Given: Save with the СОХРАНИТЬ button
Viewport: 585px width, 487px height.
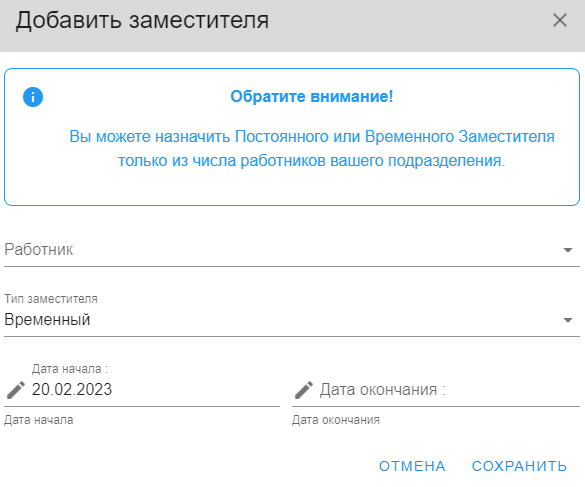Looking at the screenshot, I should [519, 466].
